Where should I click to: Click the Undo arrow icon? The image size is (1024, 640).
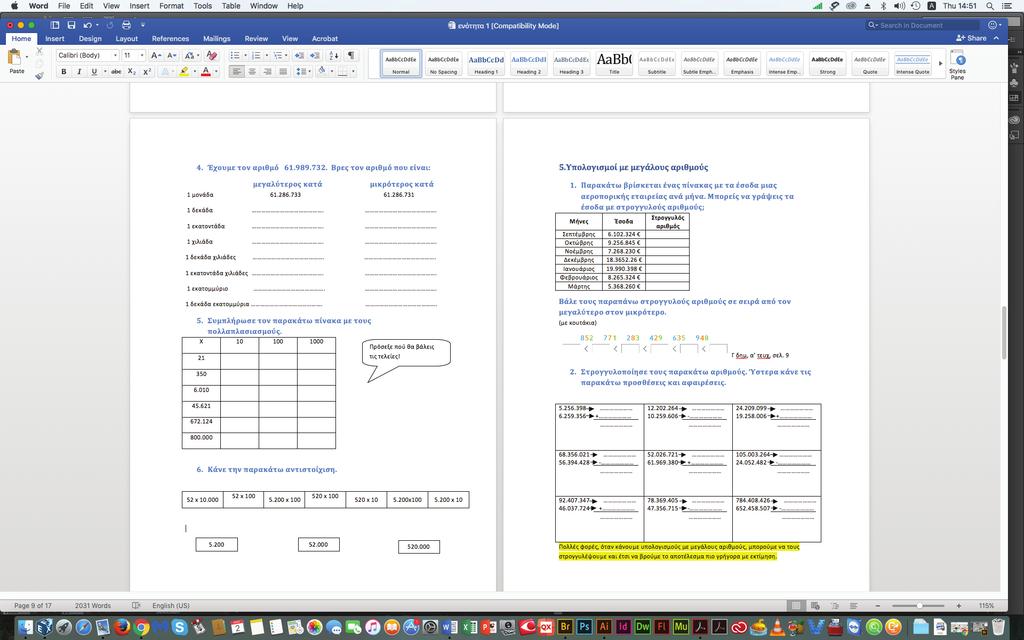coord(87,25)
